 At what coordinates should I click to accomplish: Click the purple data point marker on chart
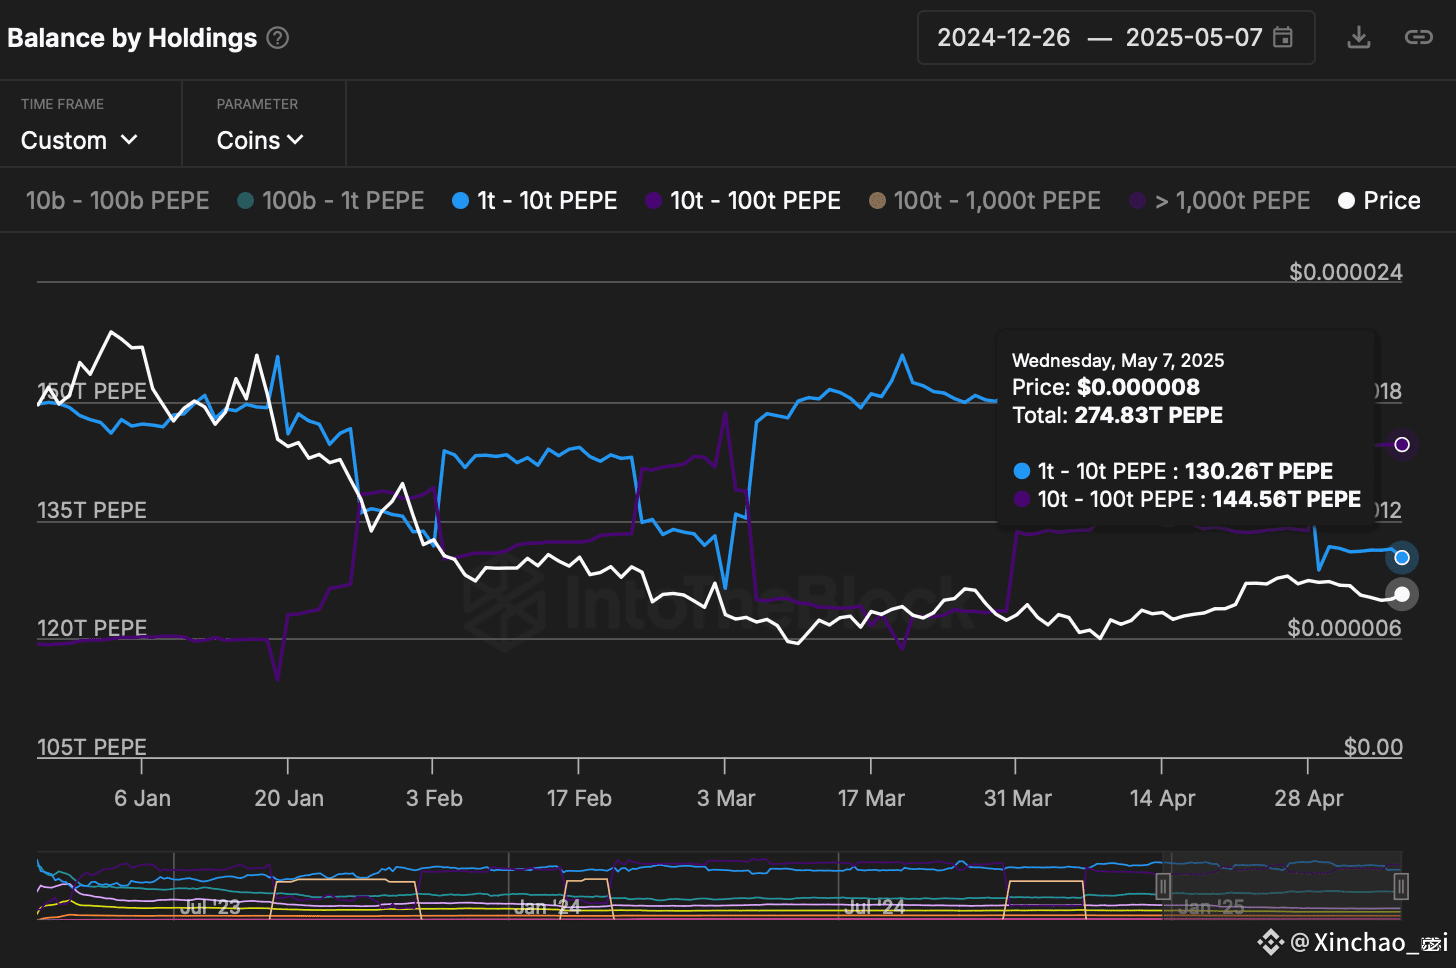click(1402, 444)
